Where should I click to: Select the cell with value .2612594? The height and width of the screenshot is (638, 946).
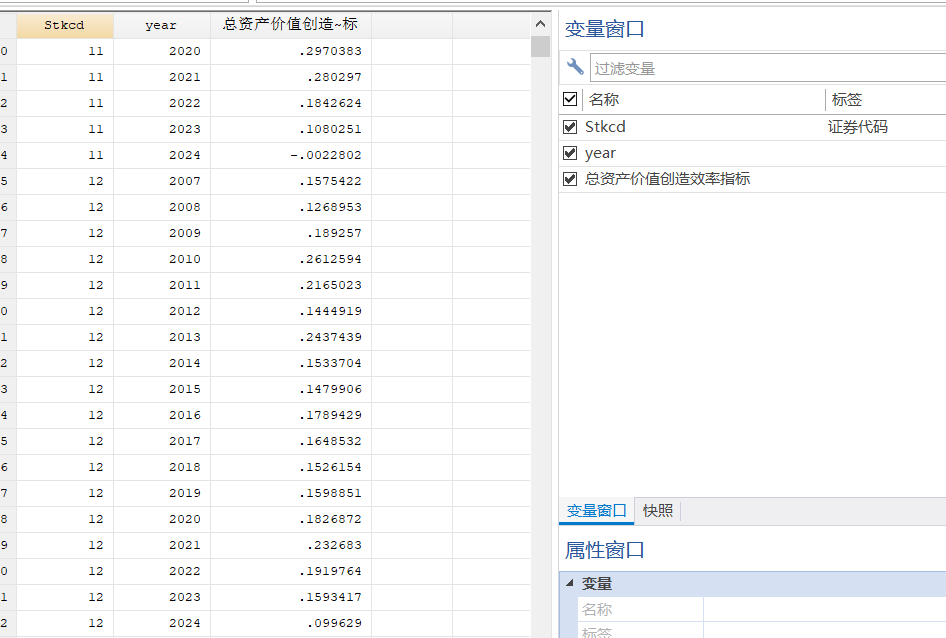point(291,259)
